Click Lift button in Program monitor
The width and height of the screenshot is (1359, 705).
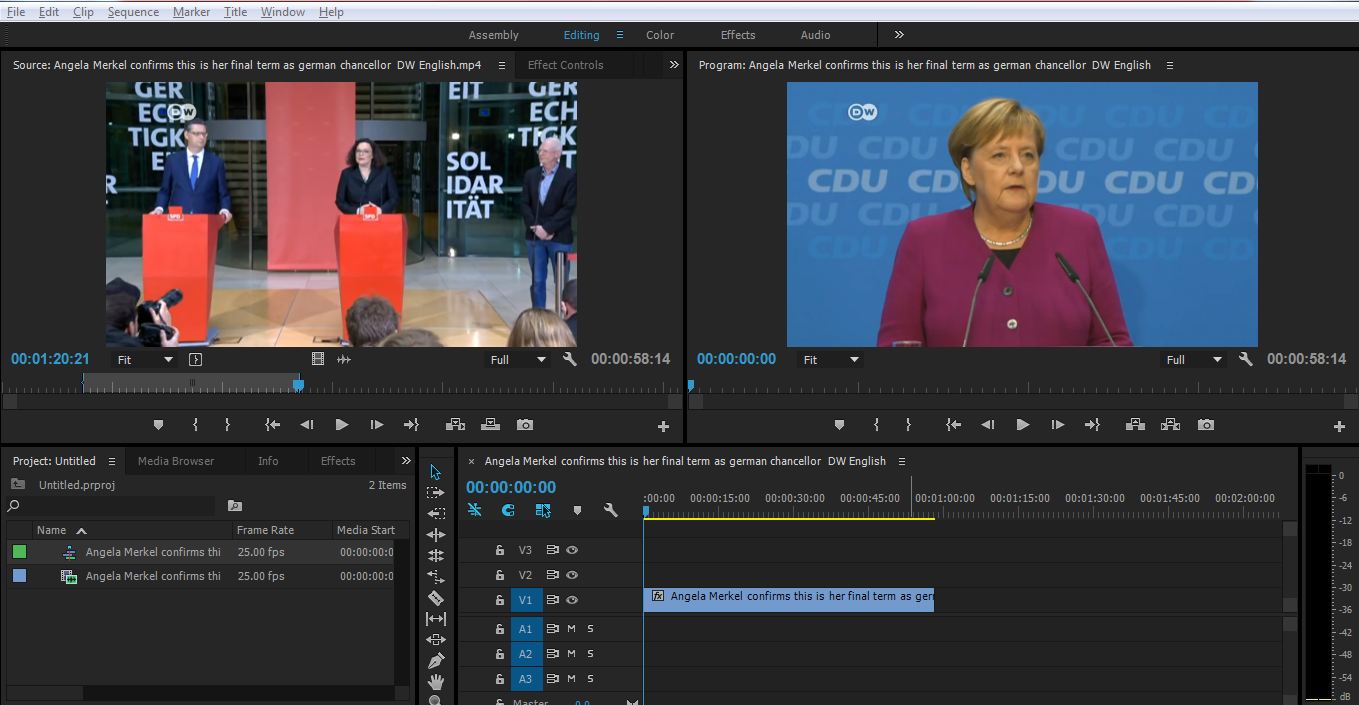coord(1135,424)
